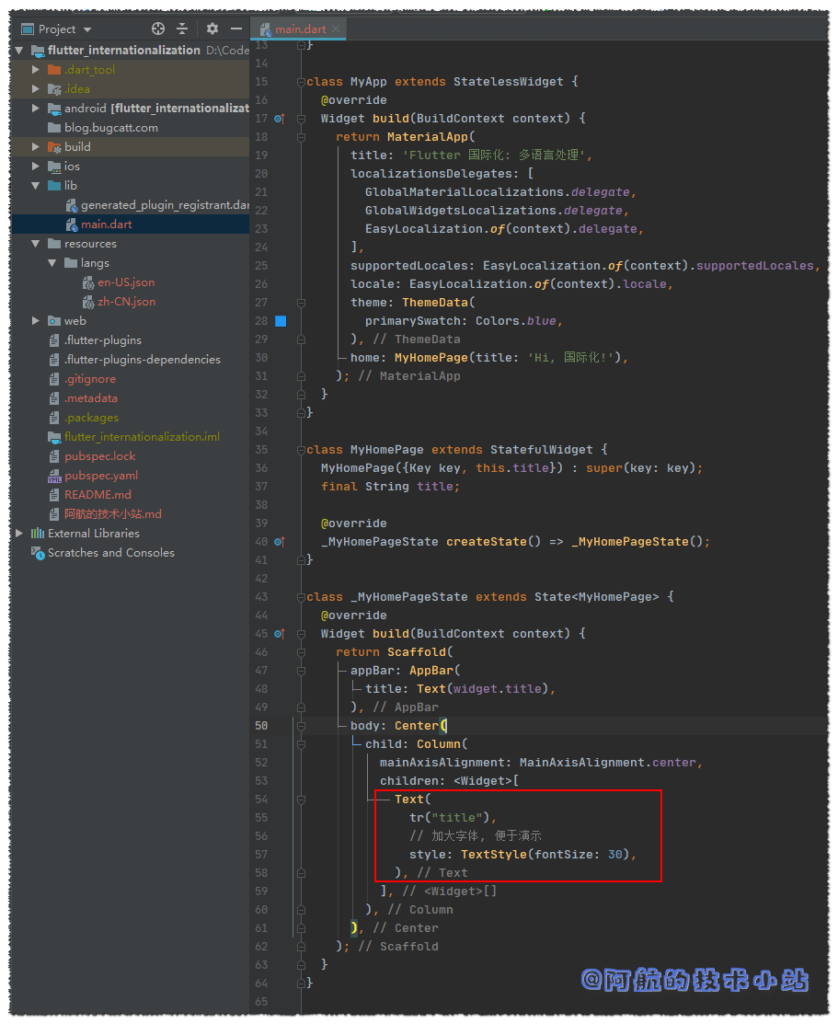Viewport: 838px width, 1024px height.
Task: Open pubspec.yaml from the project tree
Action: (101, 476)
